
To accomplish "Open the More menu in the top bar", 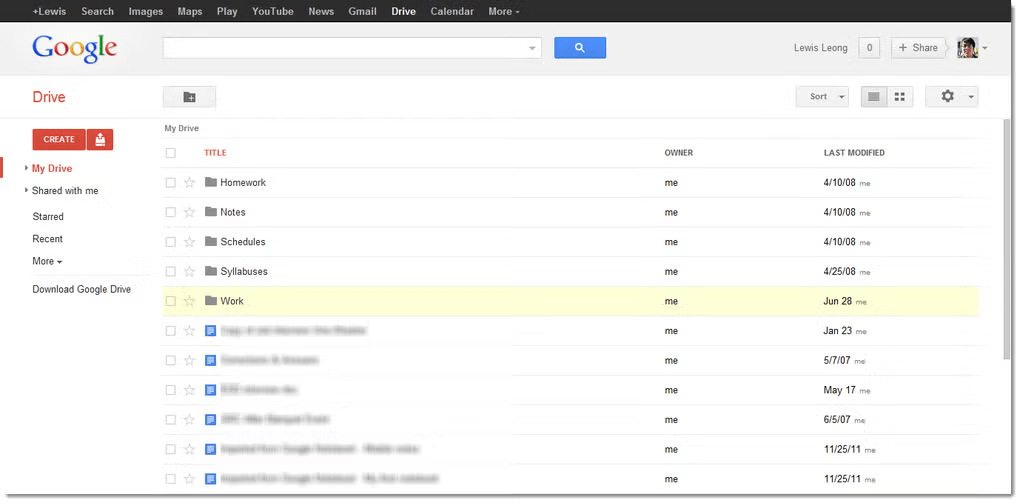I will (x=503, y=11).
